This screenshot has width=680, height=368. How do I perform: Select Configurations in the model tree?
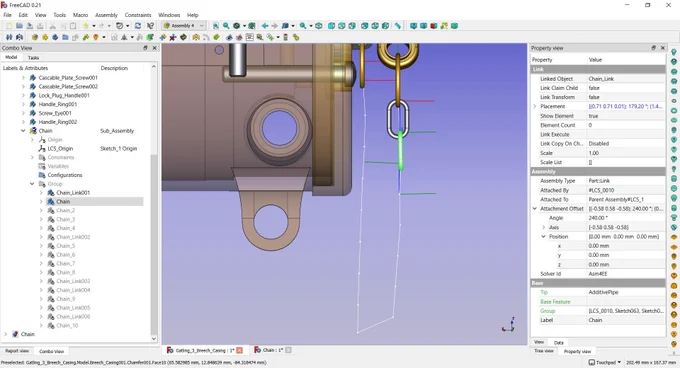click(x=65, y=175)
